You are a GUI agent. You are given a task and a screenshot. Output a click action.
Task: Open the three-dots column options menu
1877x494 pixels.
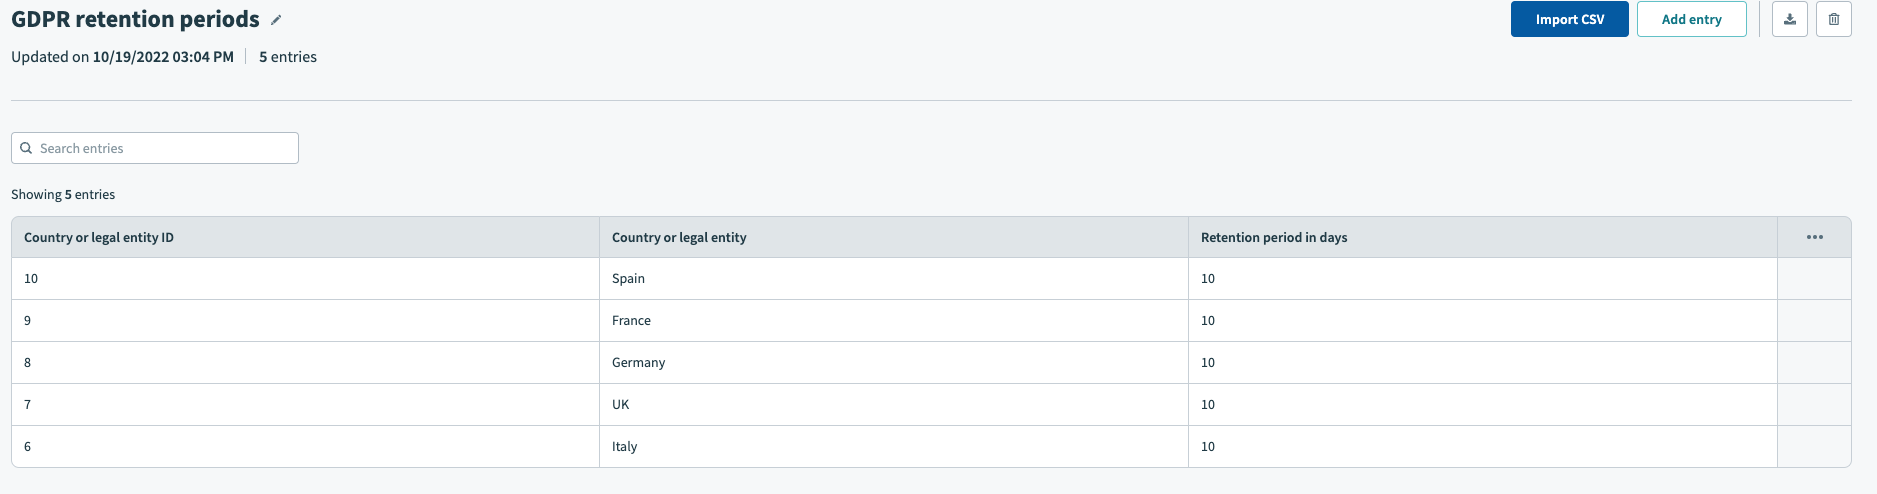click(1814, 237)
